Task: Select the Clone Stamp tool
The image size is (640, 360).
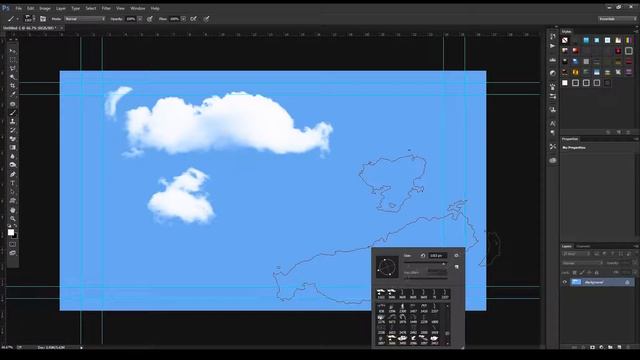Action: (x=13, y=122)
